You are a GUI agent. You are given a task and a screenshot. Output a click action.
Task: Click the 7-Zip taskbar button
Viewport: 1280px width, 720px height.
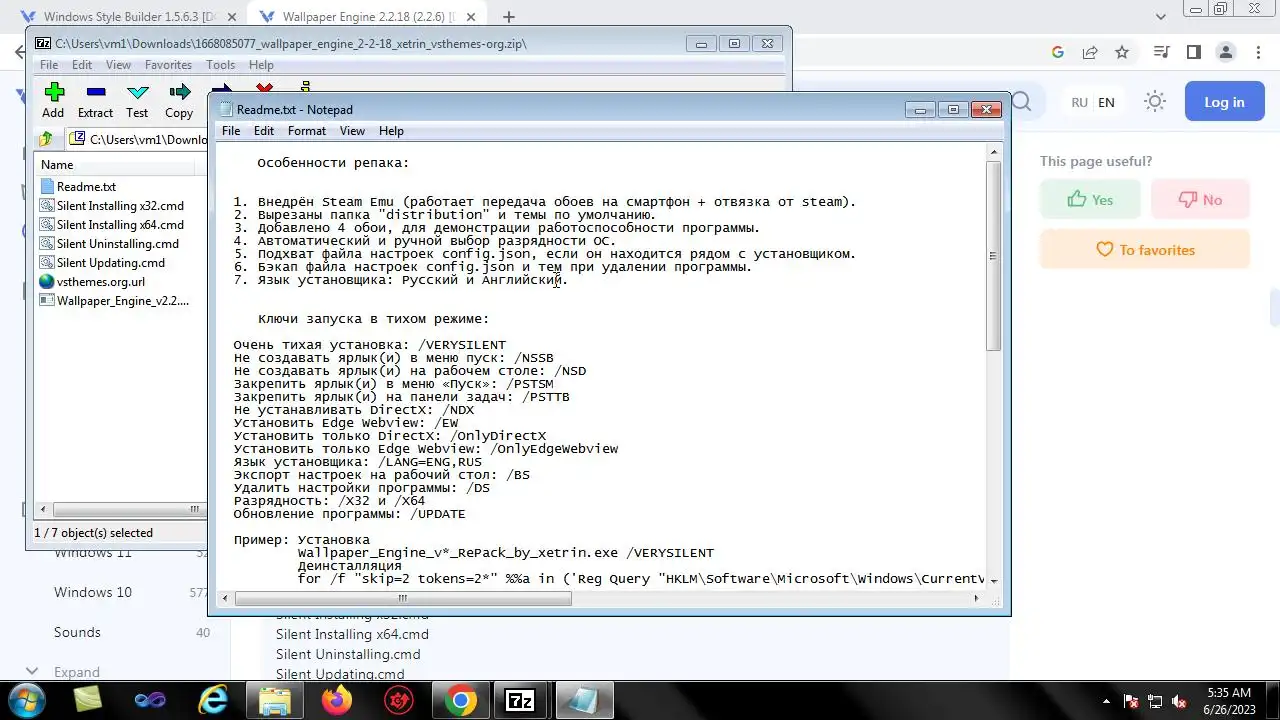(x=520, y=699)
